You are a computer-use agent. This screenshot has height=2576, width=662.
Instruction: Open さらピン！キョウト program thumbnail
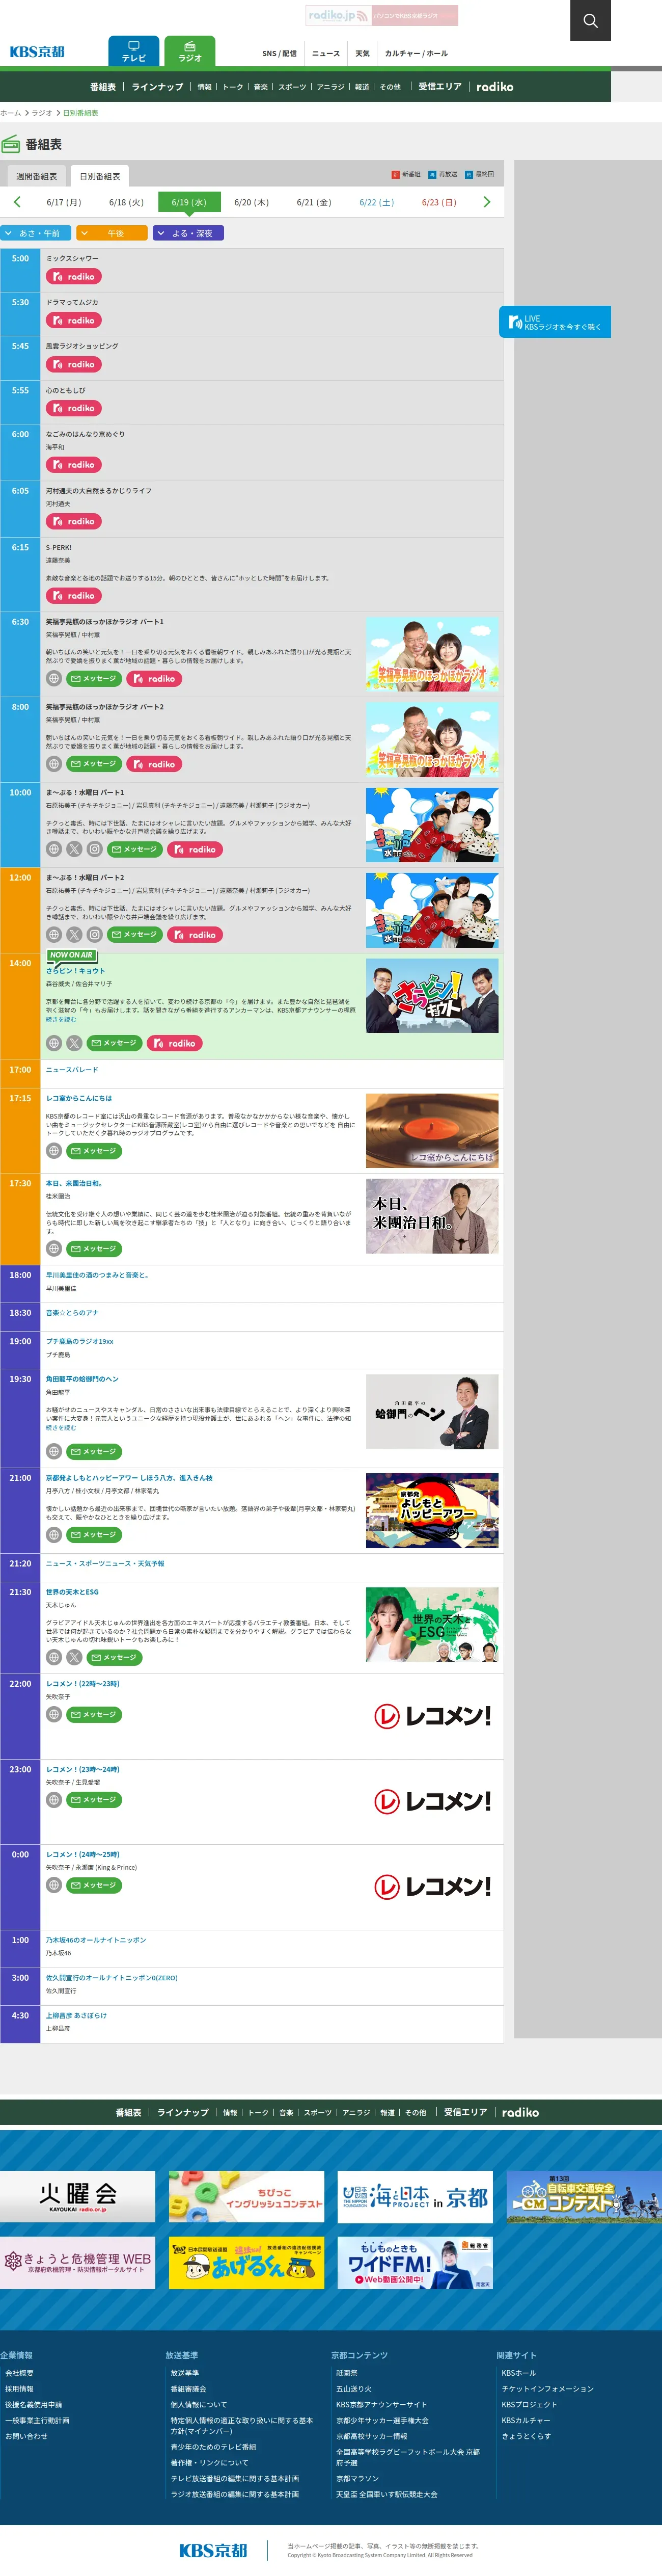432,996
